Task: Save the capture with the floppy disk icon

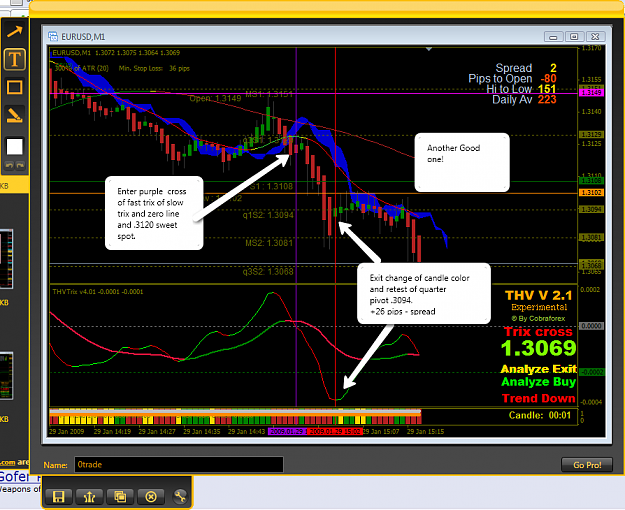Action: [59, 496]
